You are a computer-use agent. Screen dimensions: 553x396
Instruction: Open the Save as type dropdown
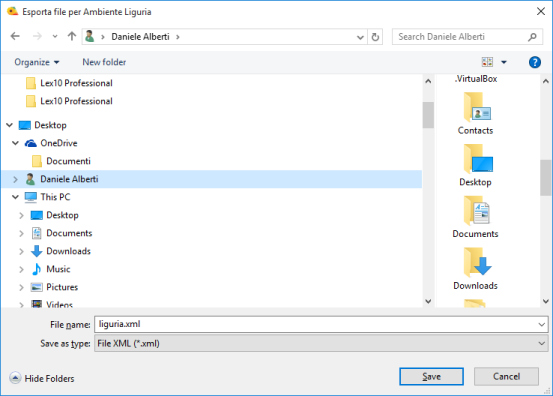[321, 343]
